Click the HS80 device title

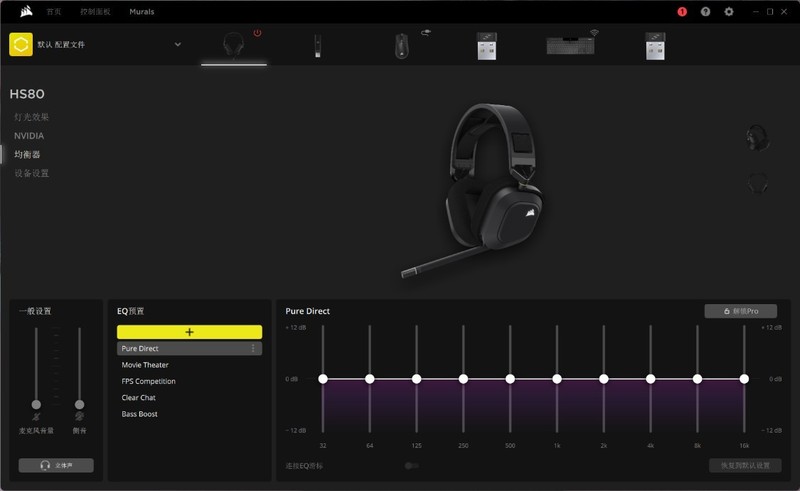(27, 94)
